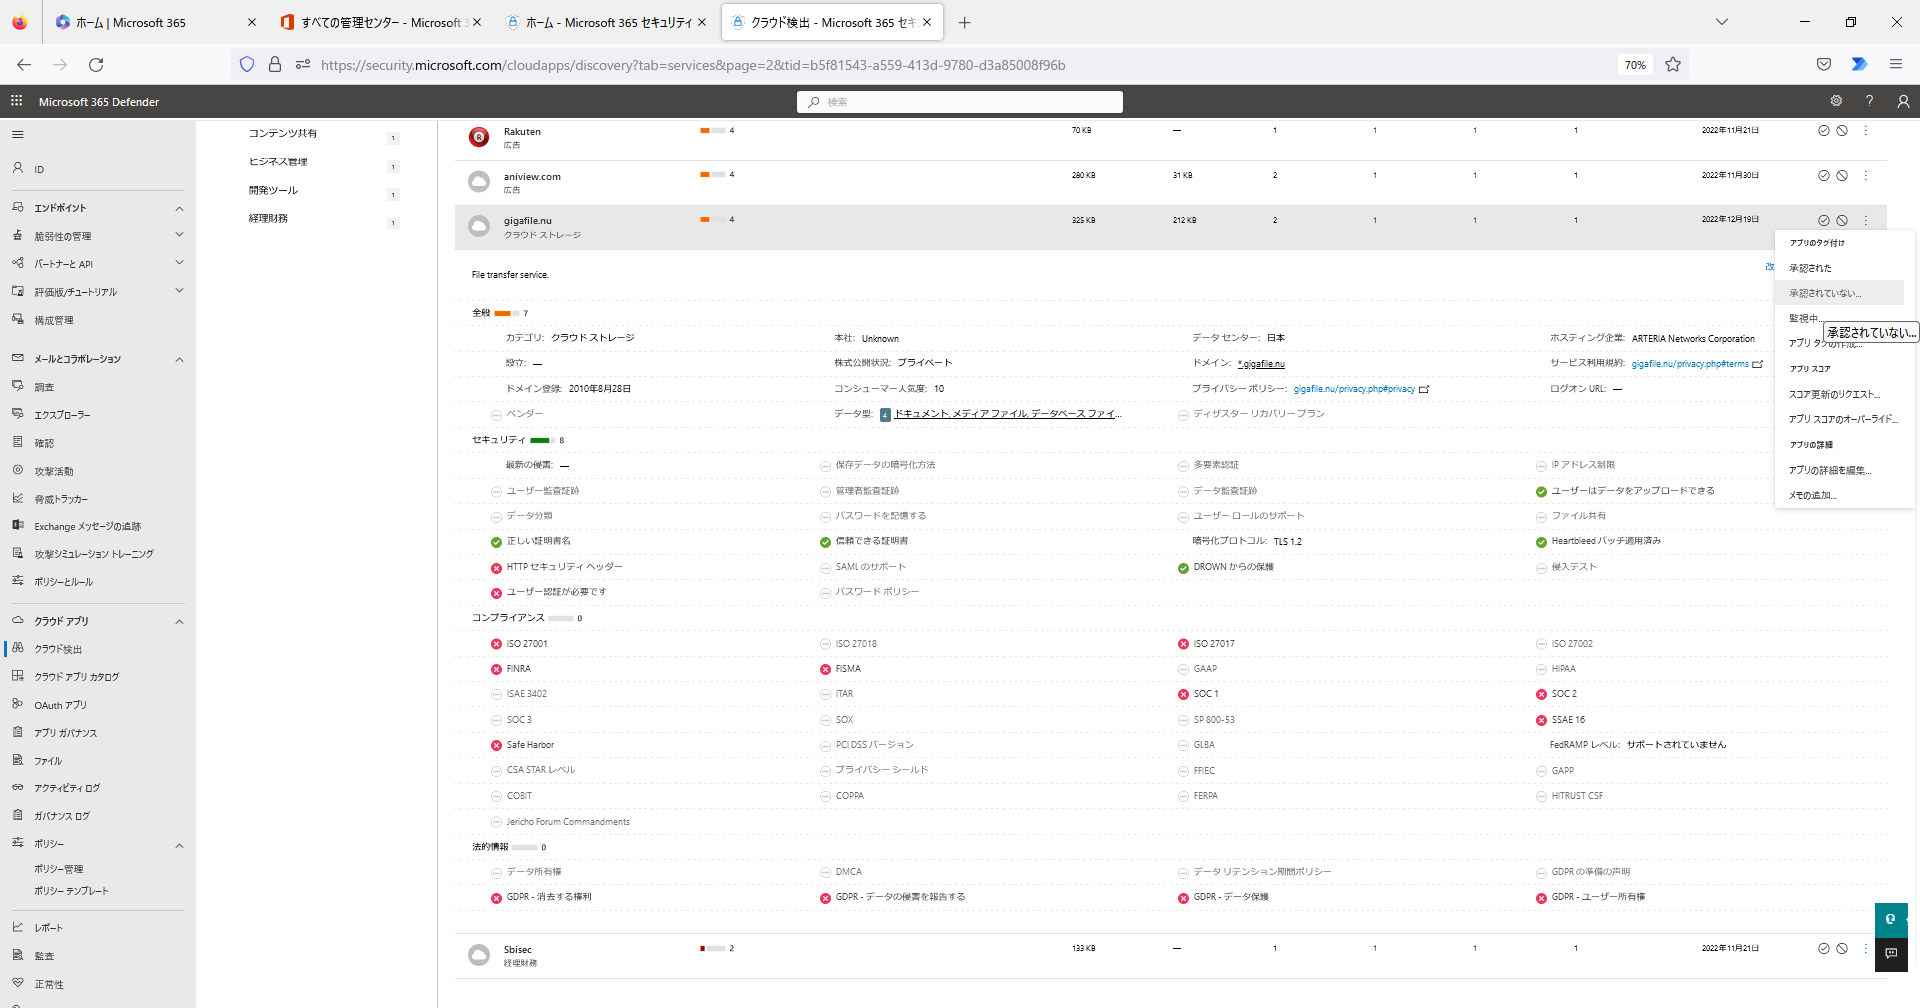Open the Pocket save icon in Firefox toolbar
The image size is (1920, 1008).
coord(1824,65)
